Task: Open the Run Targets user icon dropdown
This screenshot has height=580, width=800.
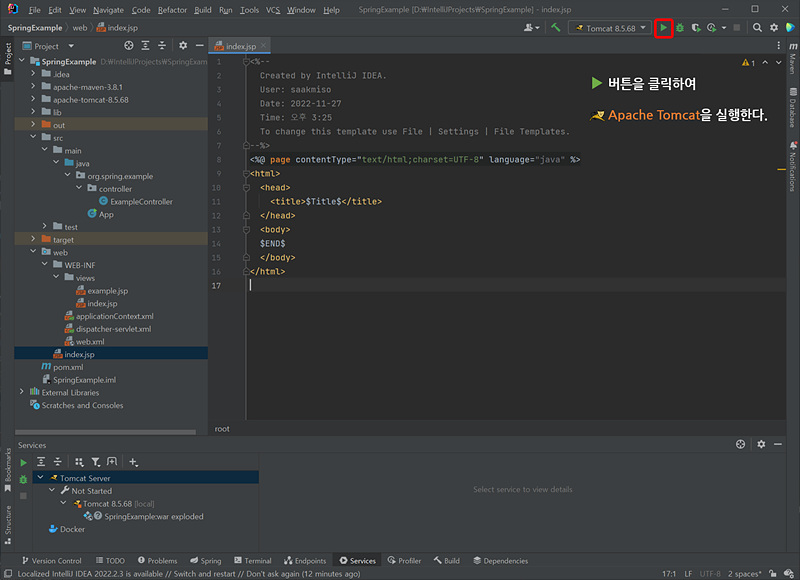Action: [x=531, y=28]
